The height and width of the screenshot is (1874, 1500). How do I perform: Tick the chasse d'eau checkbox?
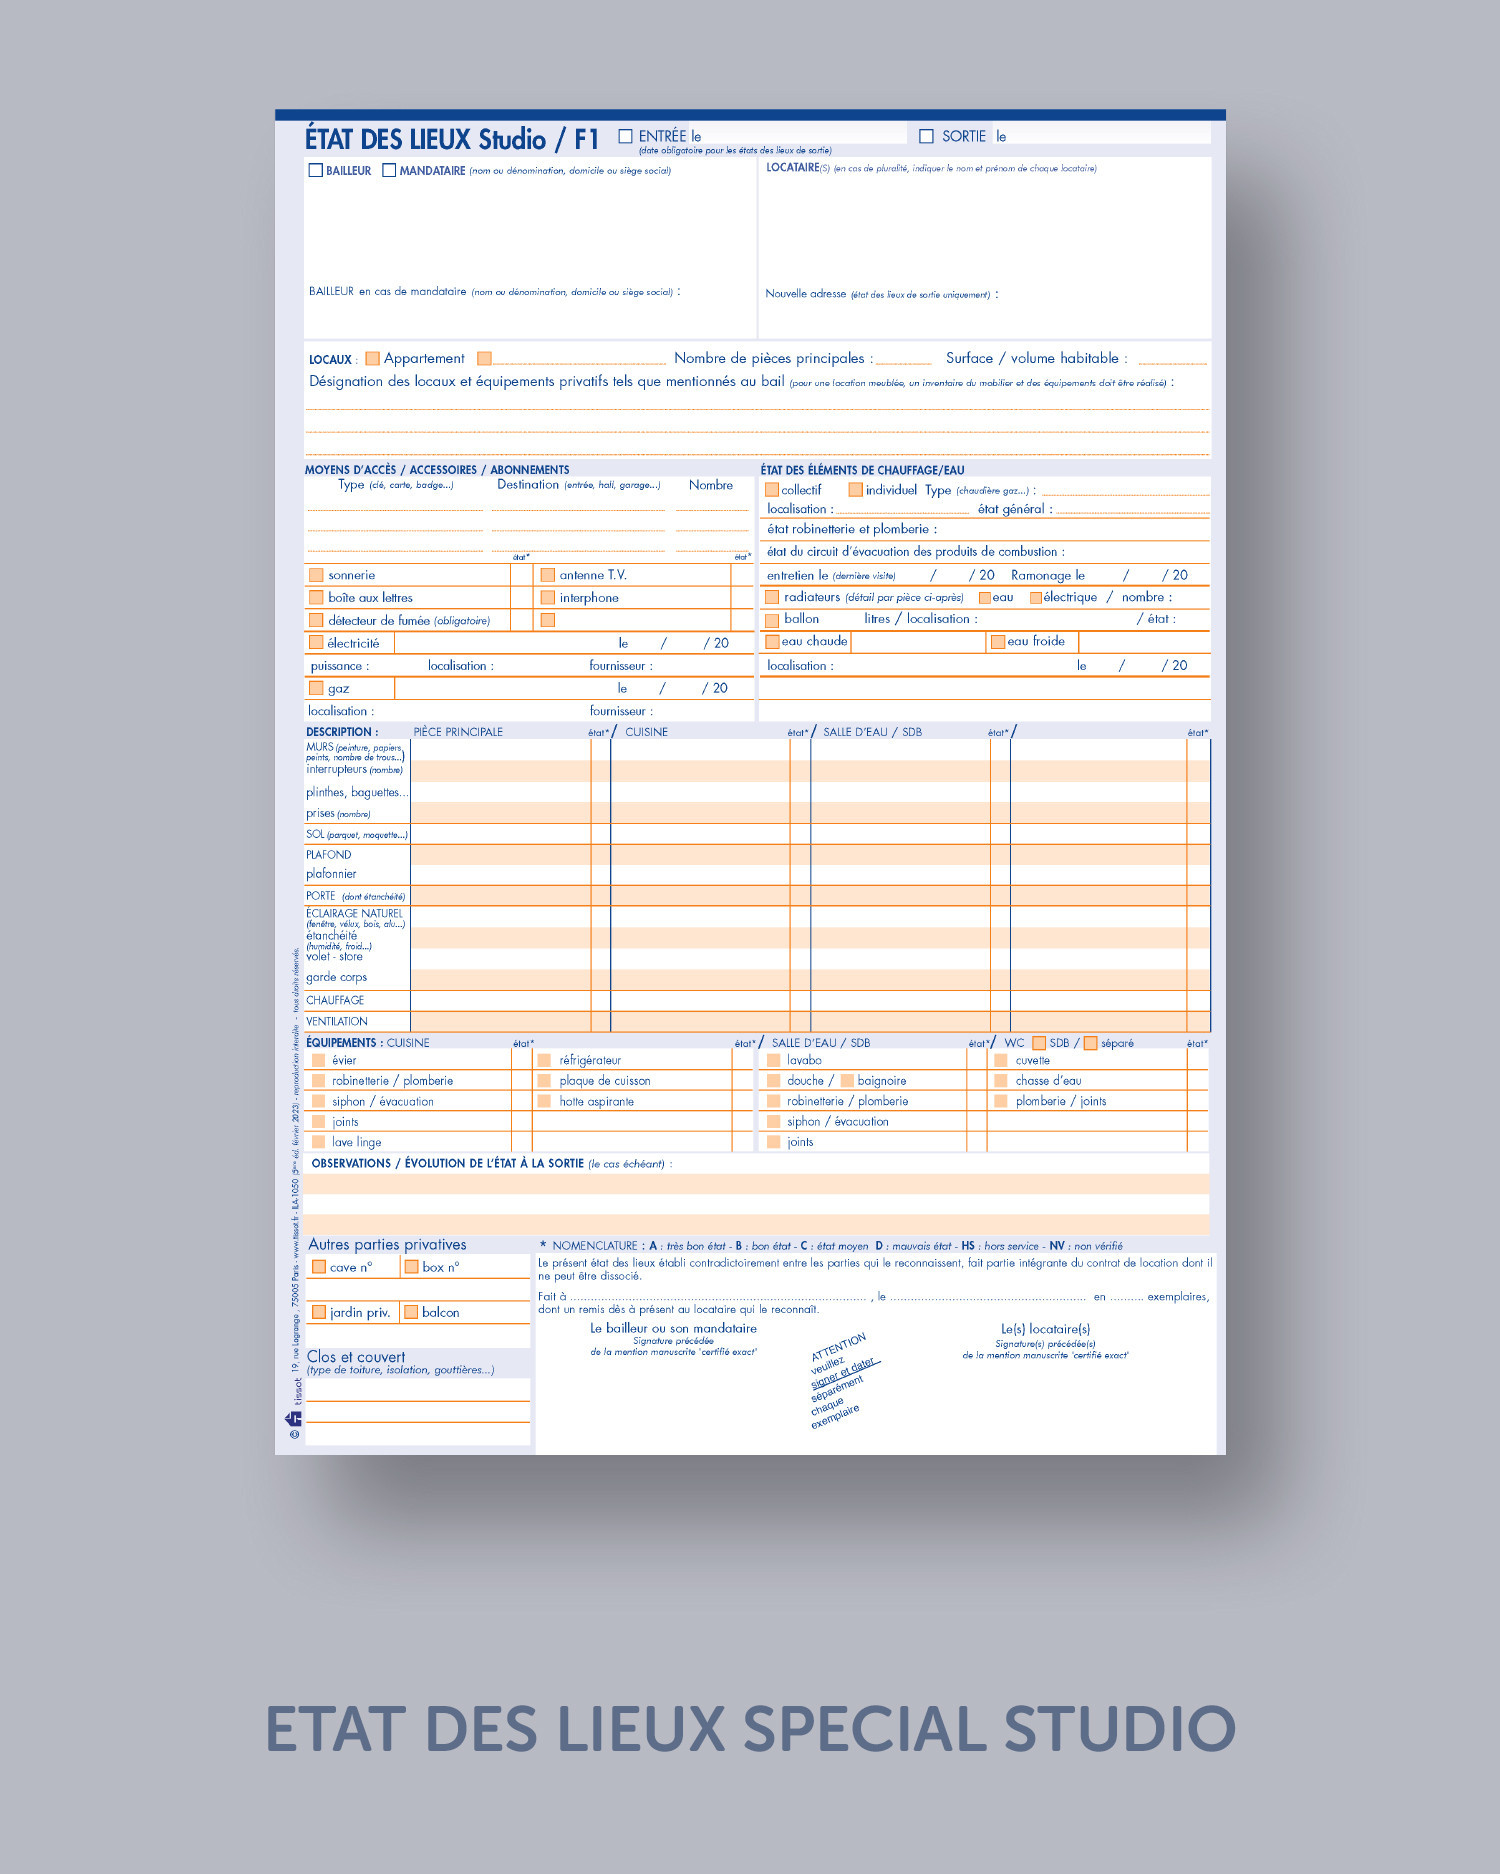click(x=1000, y=1081)
